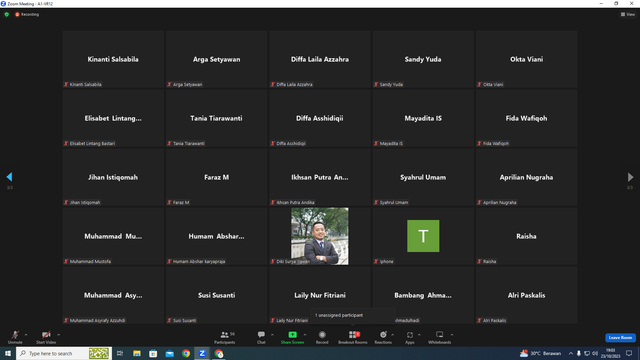Open the Participants panel
The image size is (640, 360).
tap(224, 337)
